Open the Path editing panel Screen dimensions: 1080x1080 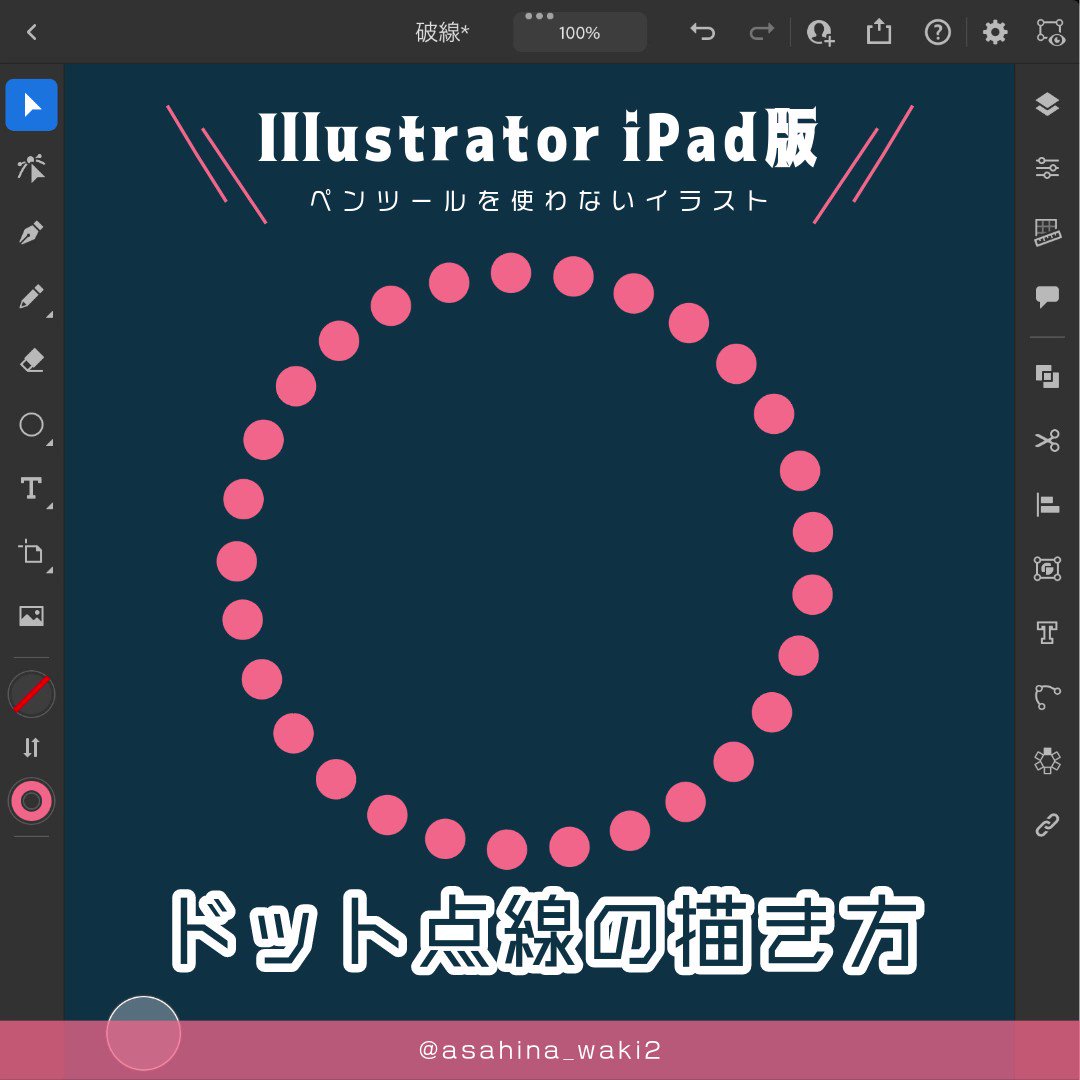[x=1047, y=696]
